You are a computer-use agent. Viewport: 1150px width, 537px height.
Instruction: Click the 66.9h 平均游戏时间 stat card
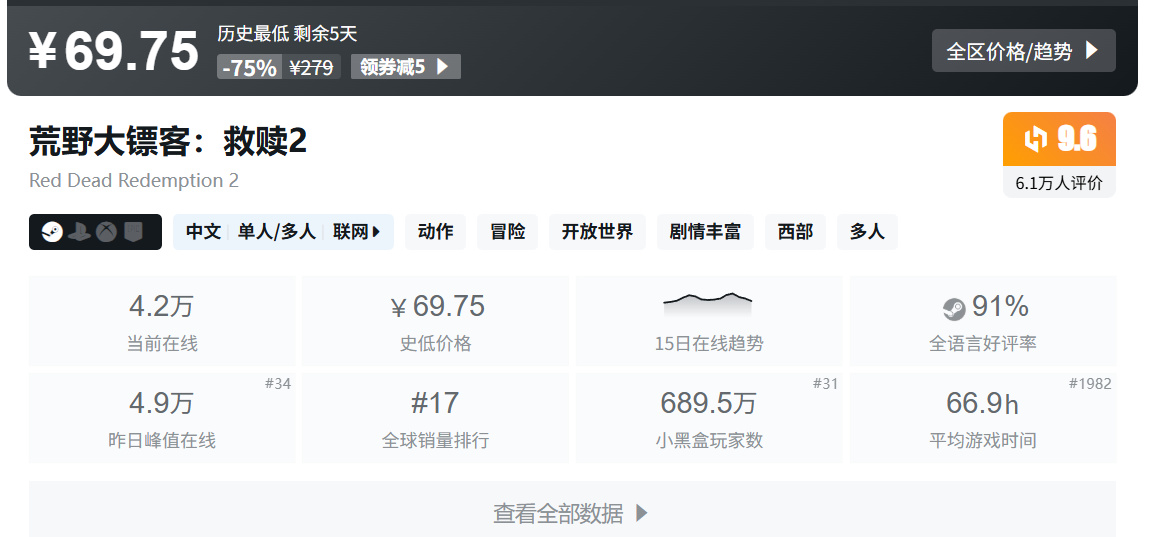point(983,418)
